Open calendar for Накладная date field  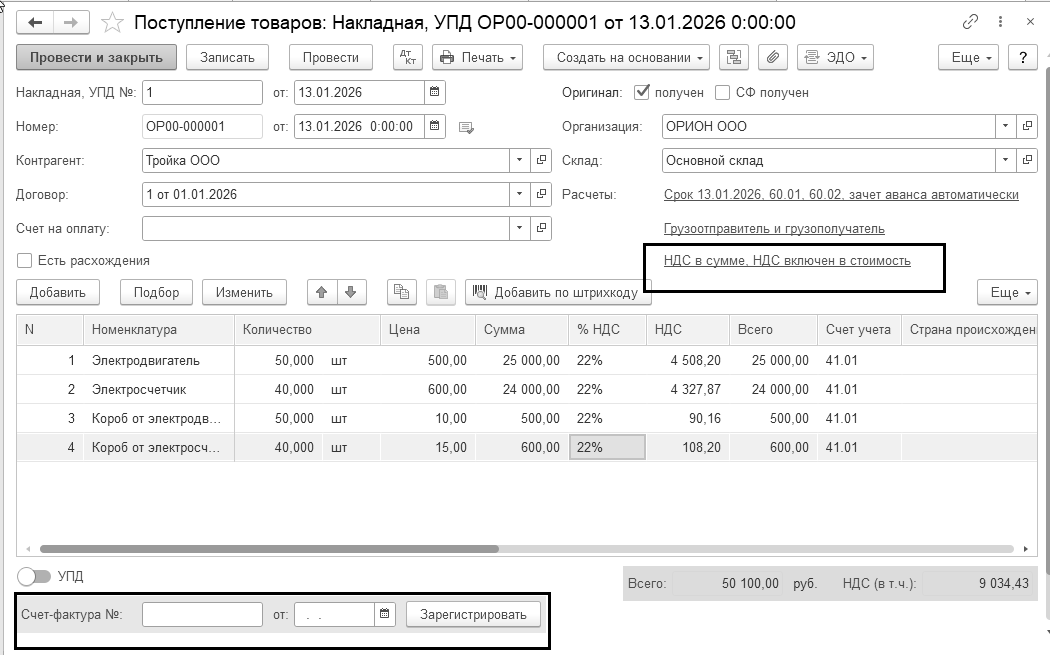click(434, 92)
